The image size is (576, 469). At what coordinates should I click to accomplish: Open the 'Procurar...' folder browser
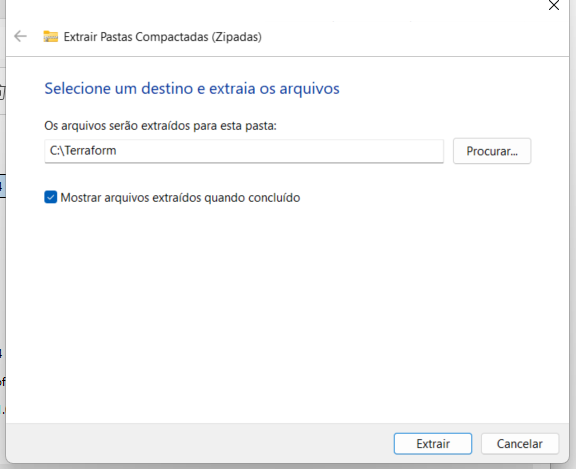click(x=492, y=151)
